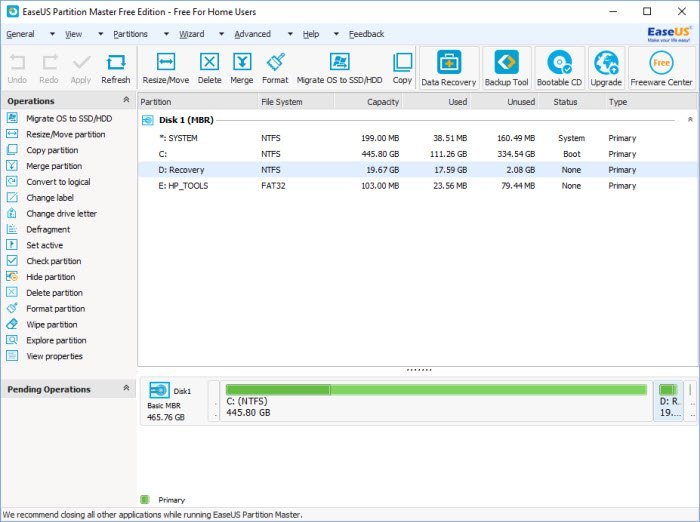Collapse the Disk 1 (MBR) group
This screenshot has width=700, height=522.
[690, 120]
